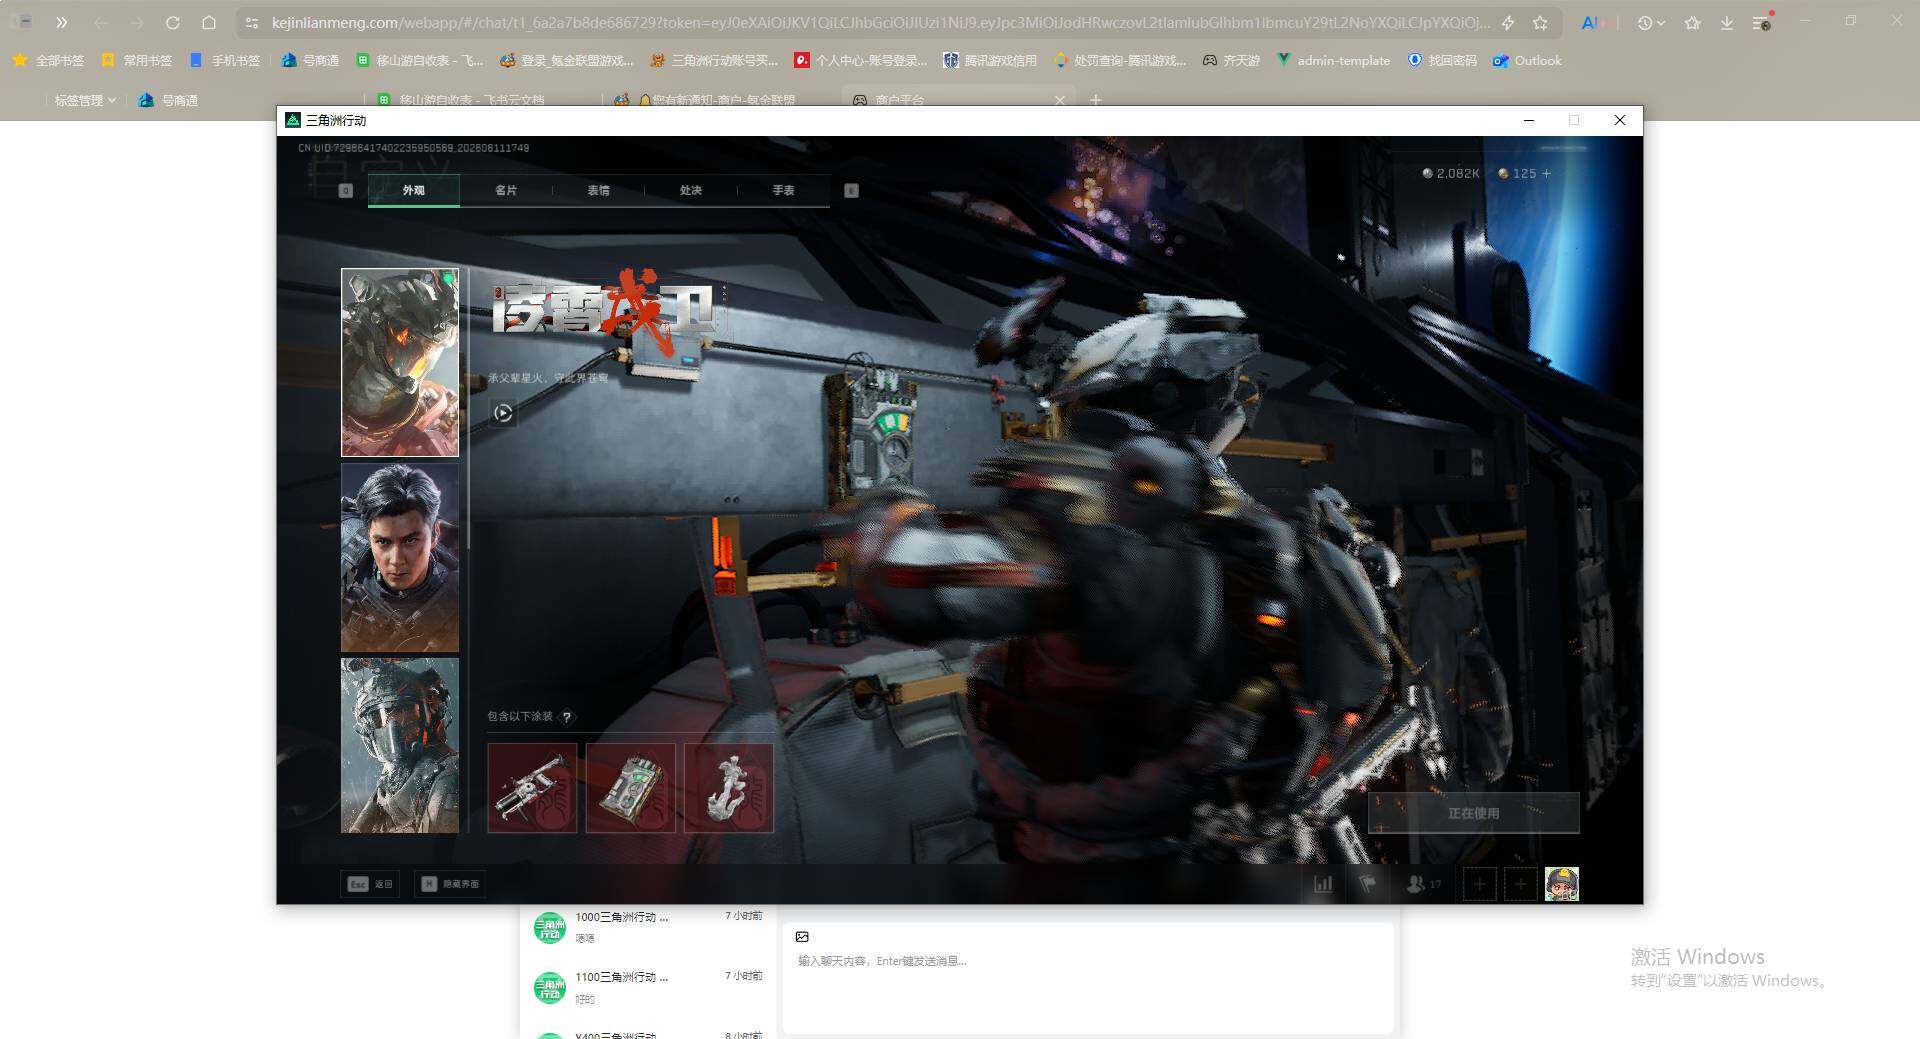Select the armored case skin thumbnail
This screenshot has height=1039, width=1920.
point(630,788)
